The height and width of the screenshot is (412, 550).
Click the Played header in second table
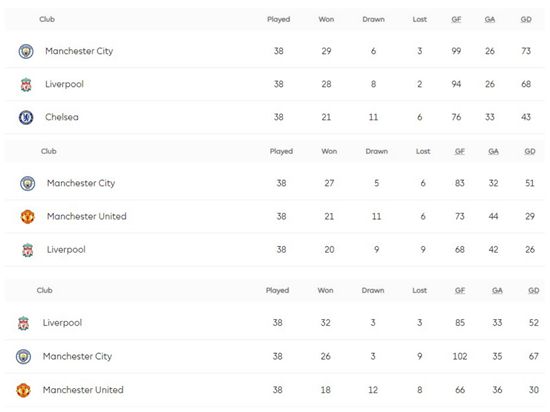[x=281, y=151]
